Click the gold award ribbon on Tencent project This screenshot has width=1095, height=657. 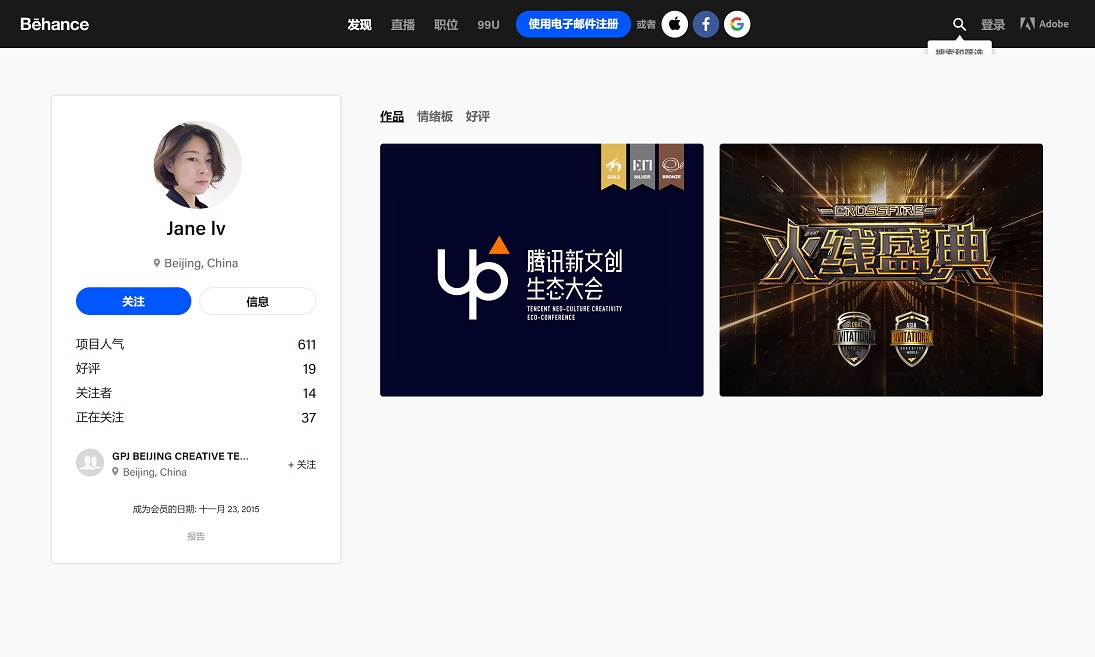click(614, 167)
